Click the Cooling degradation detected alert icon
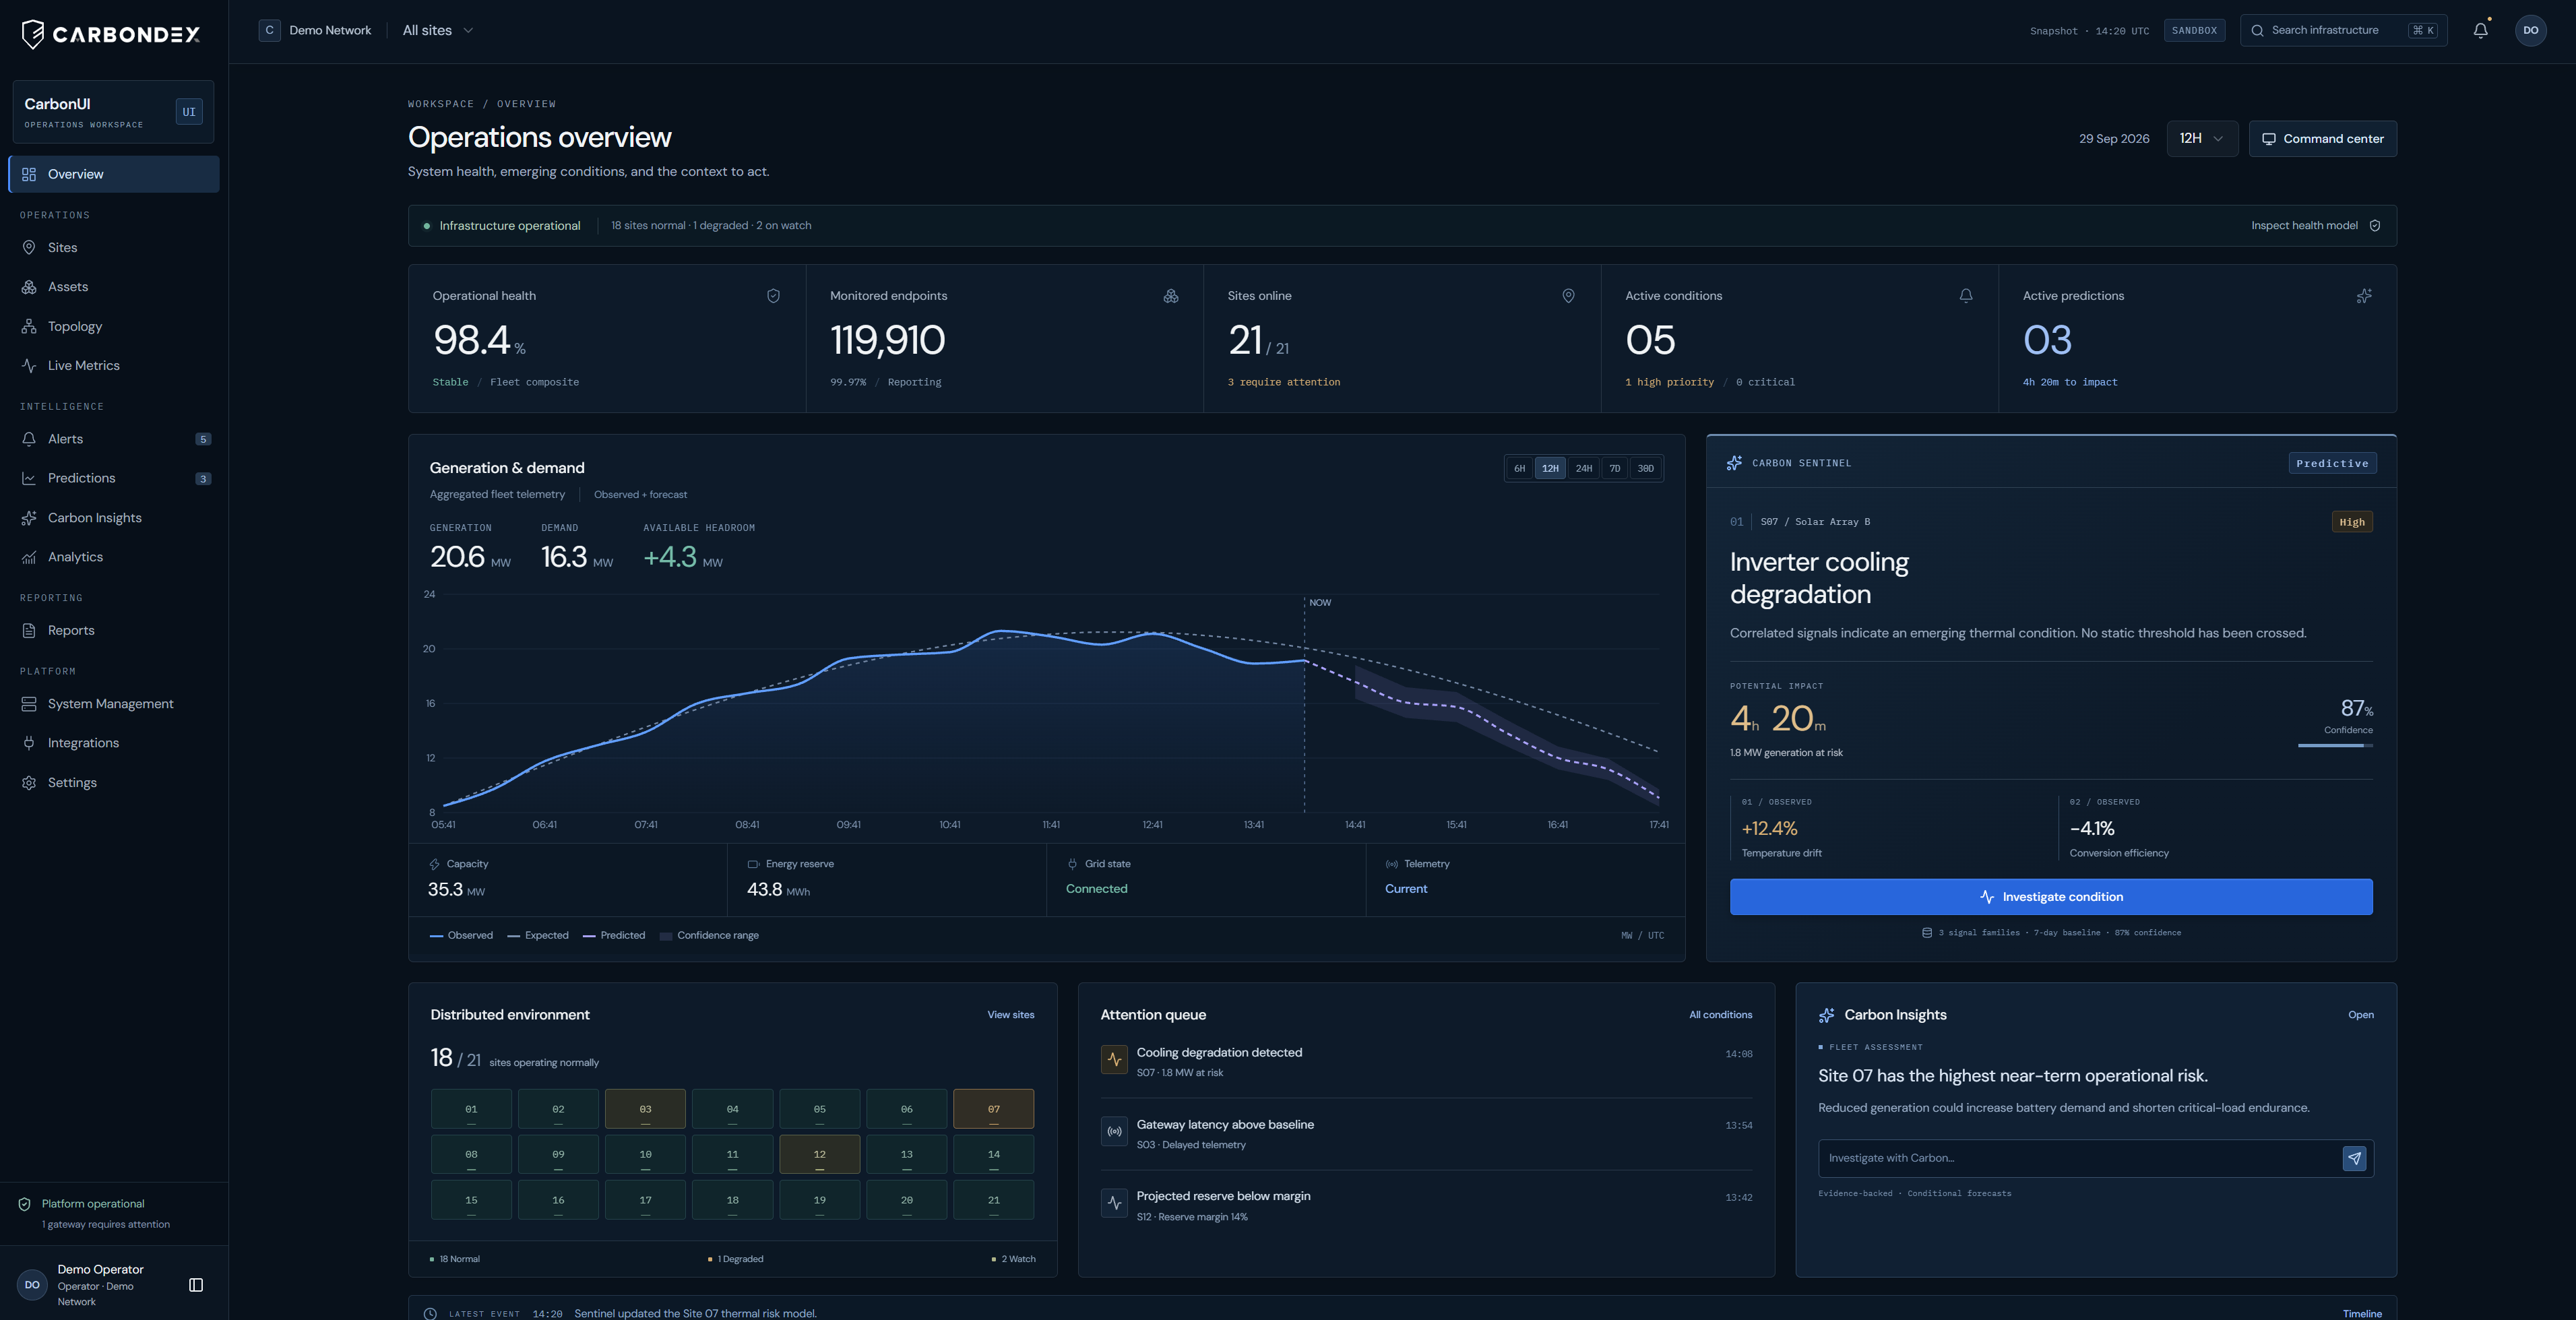 tap(1114, 1060)
